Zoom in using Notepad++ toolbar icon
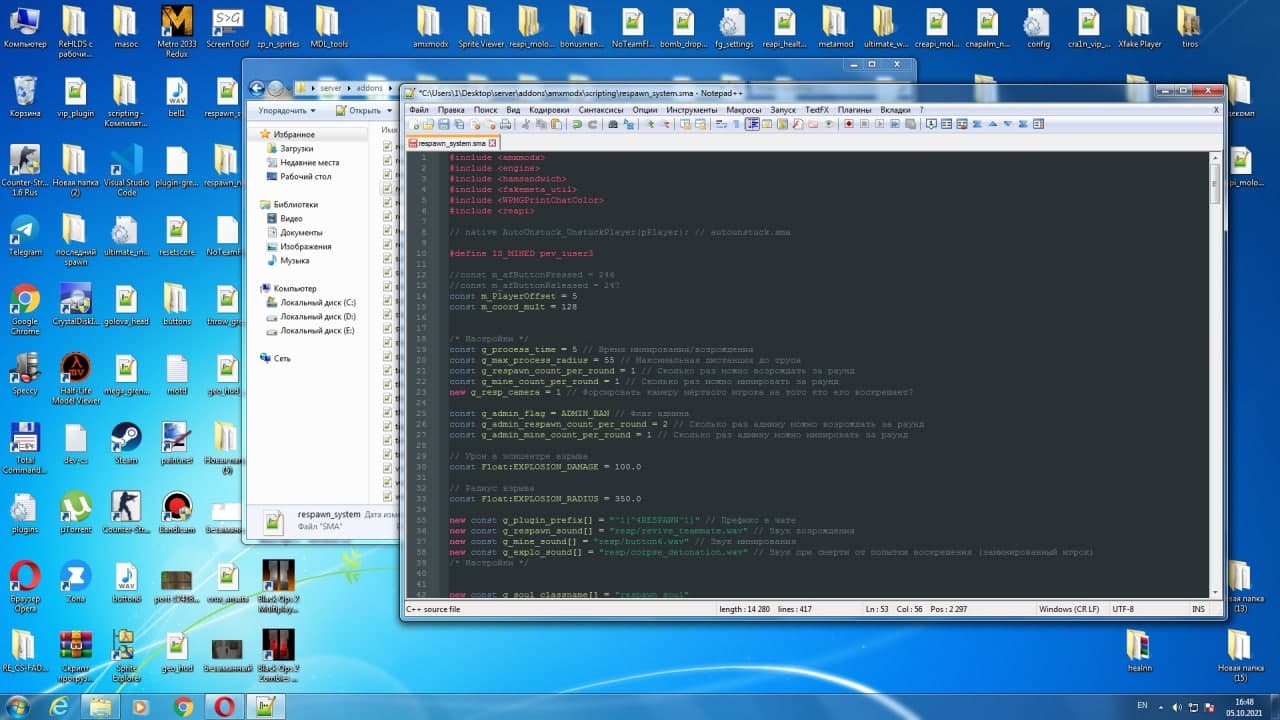Image resolution: width=1280 pixels, height=720 pixels. pyautogui.click(x=649, y=124)
